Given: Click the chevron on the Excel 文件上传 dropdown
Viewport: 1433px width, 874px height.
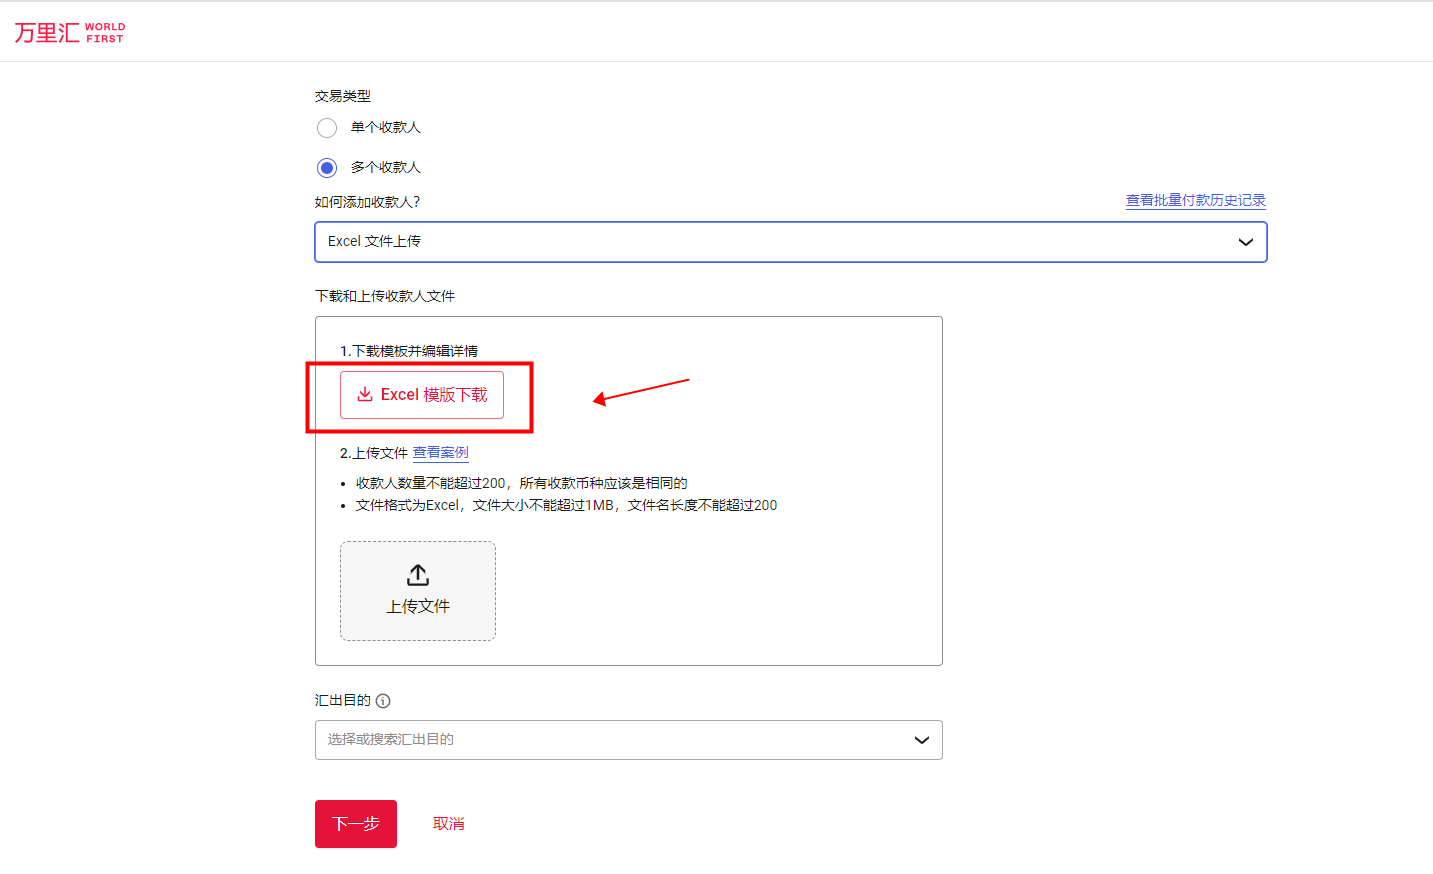Looking at the screenshot, I should pyautogui.click(x=1245, y=241).
